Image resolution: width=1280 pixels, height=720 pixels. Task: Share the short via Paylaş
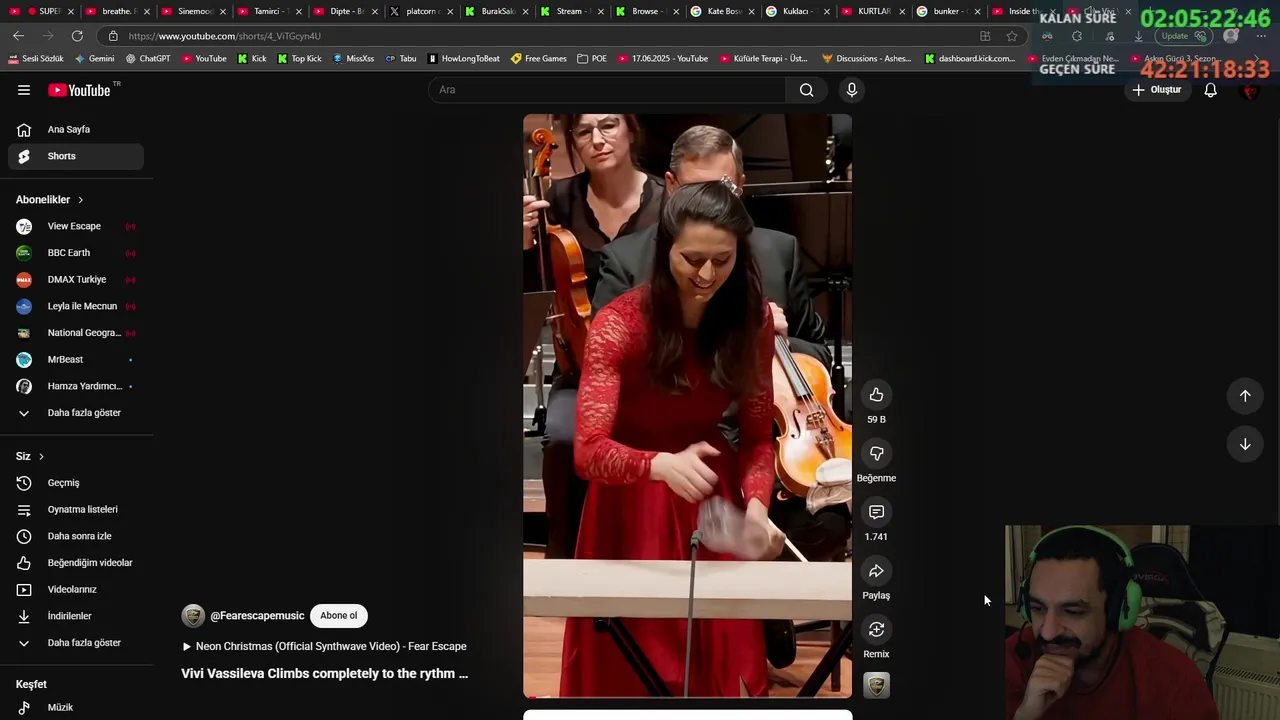point(876,571)
